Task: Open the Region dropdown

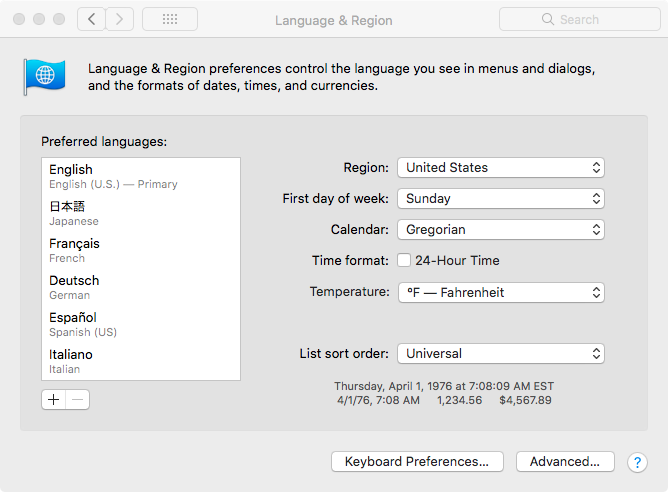Action: click(500, 168)
